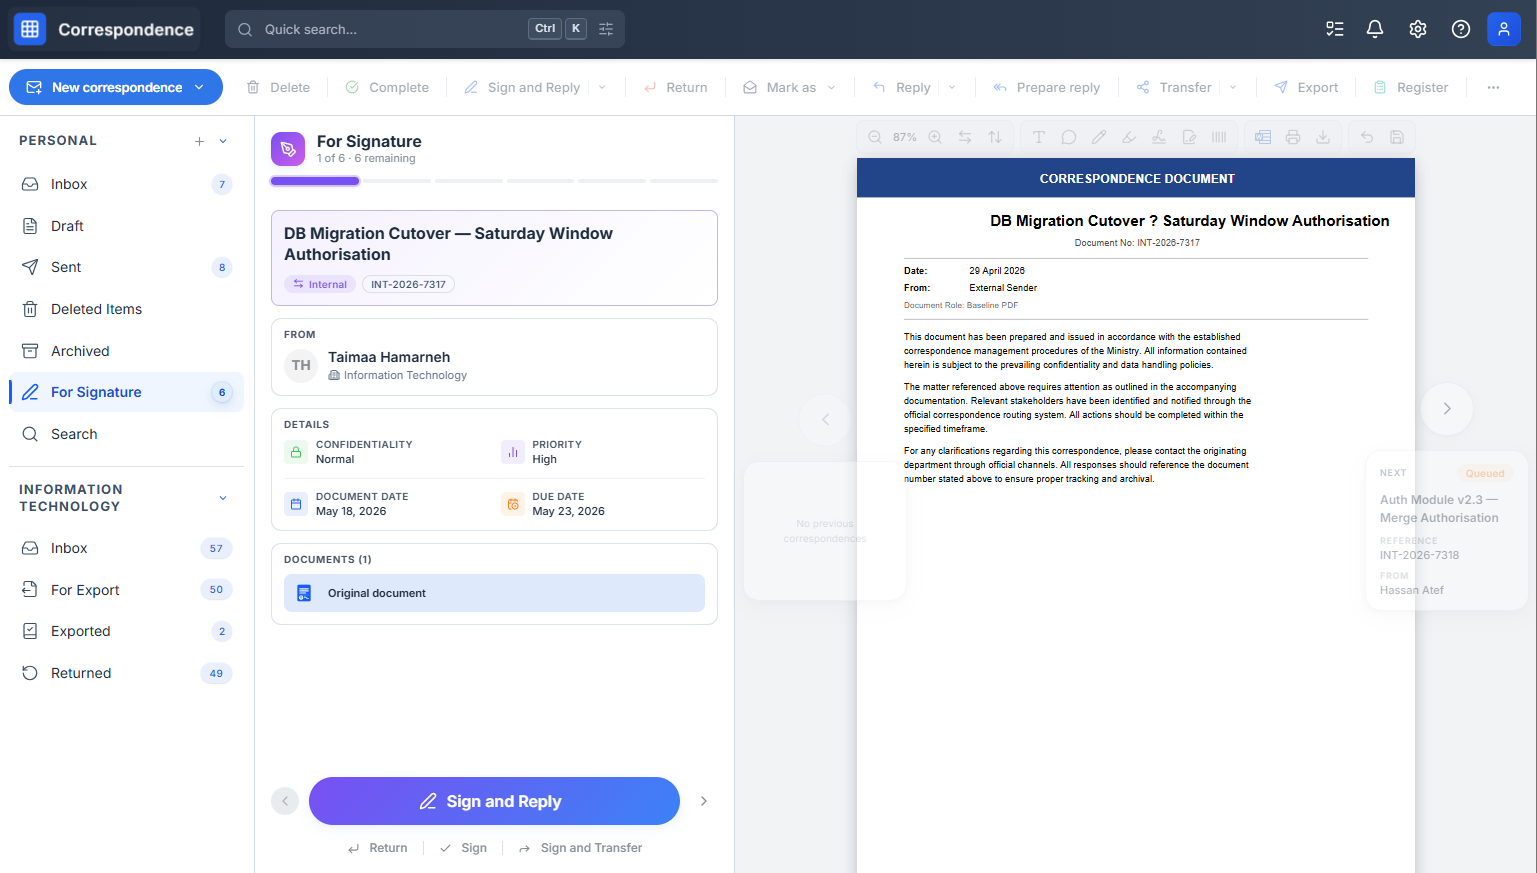Select the For Signature folder

(126, 392)
